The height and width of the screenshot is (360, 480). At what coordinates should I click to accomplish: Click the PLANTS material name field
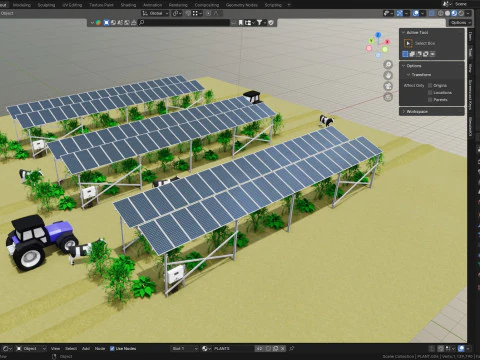click(233, 349)
